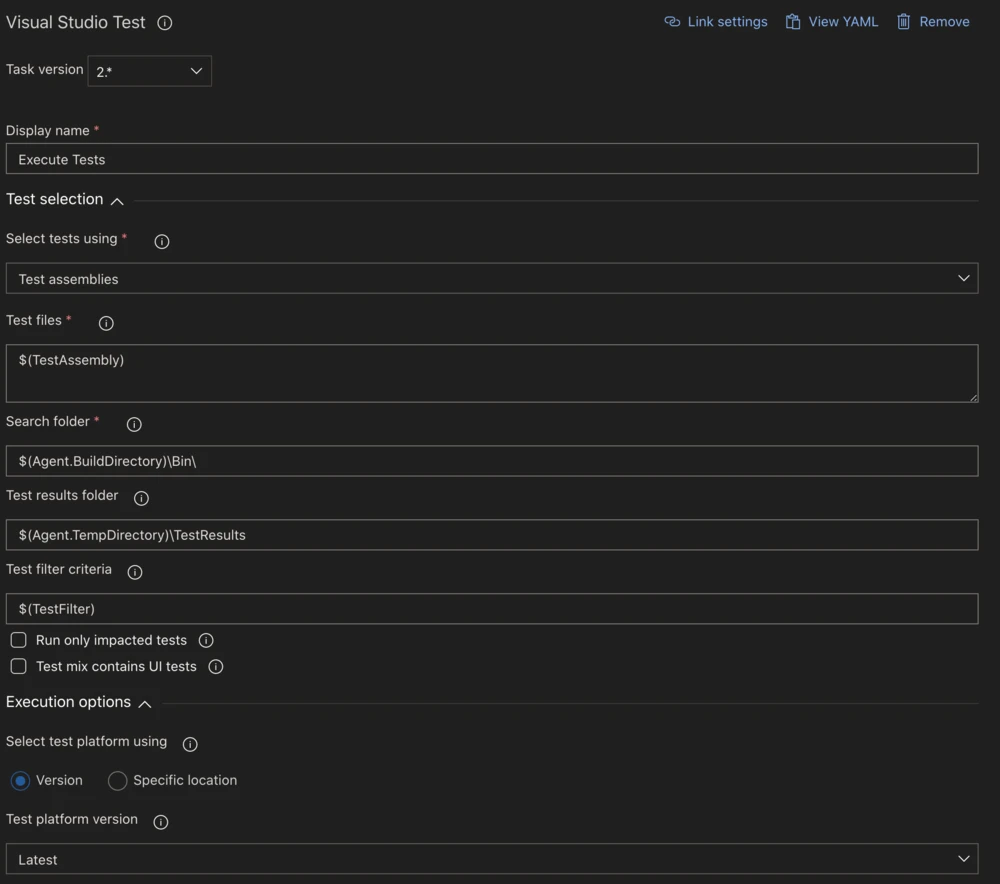
Task: Click info icon next to Test results folder
Action: (x=141, y=498)
